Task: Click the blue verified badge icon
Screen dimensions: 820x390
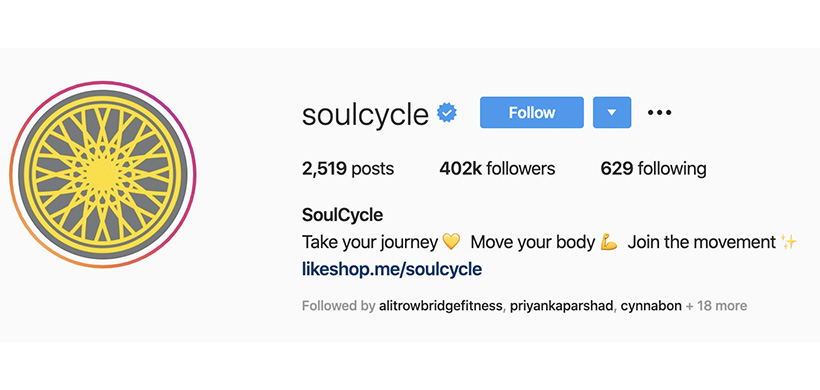Action: coord(447,113)
